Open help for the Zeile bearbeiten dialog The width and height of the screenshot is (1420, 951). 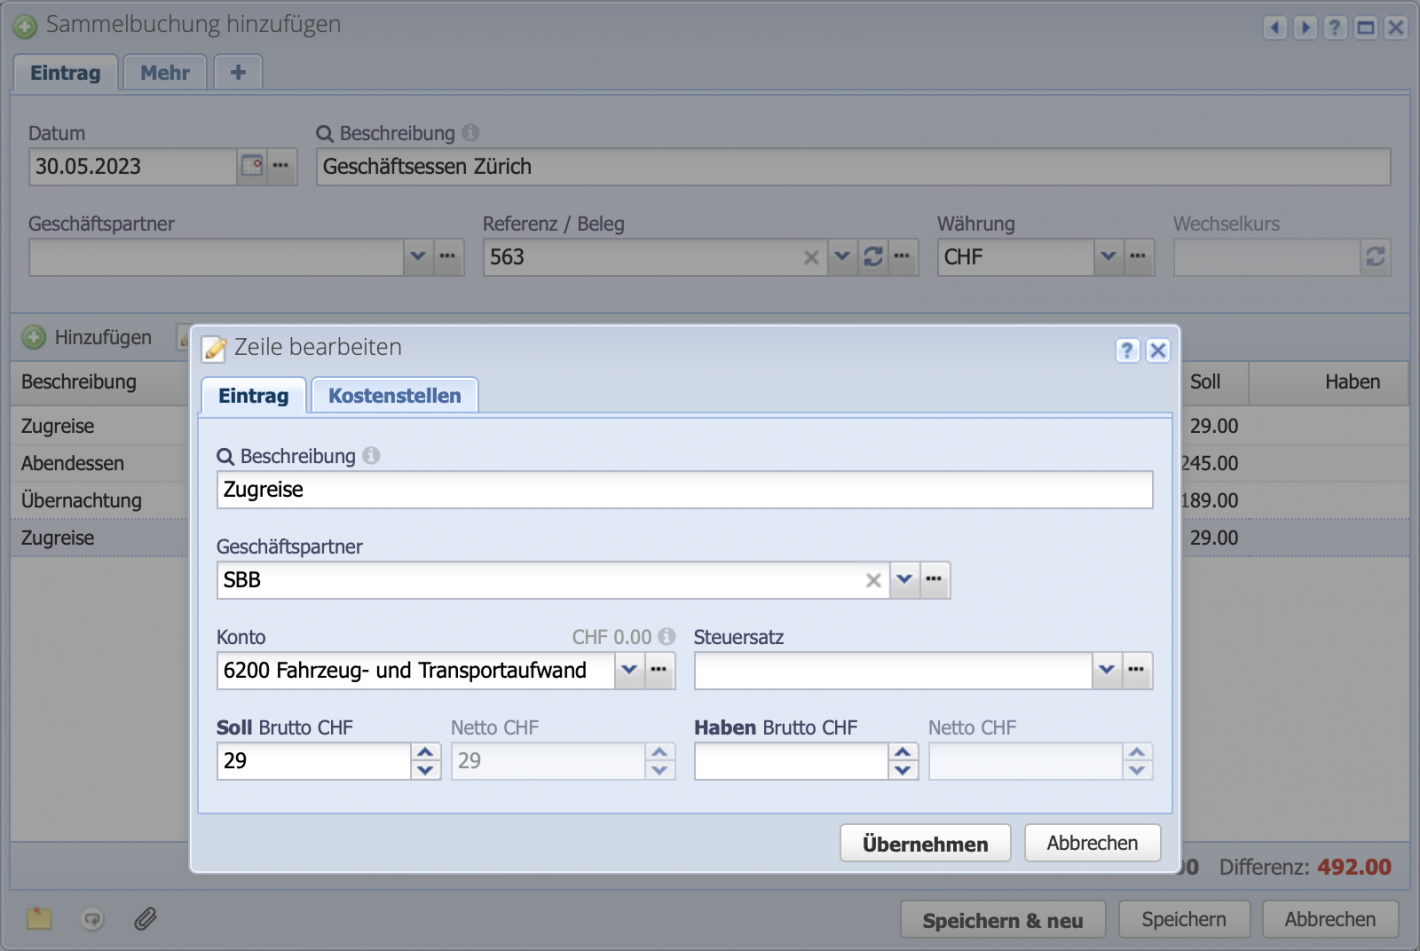pyautogui.click(x=1127, y=350)
